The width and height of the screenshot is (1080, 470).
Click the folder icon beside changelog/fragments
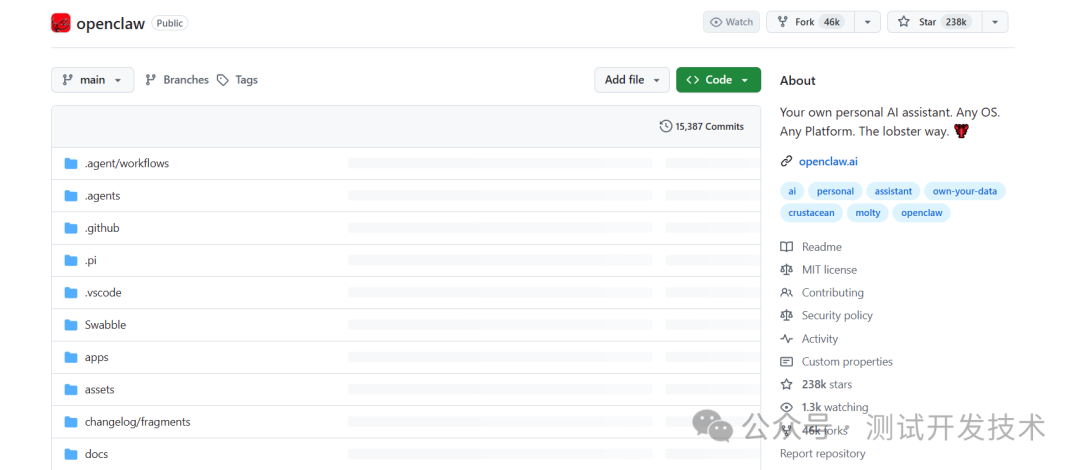[x=71, y=422]
